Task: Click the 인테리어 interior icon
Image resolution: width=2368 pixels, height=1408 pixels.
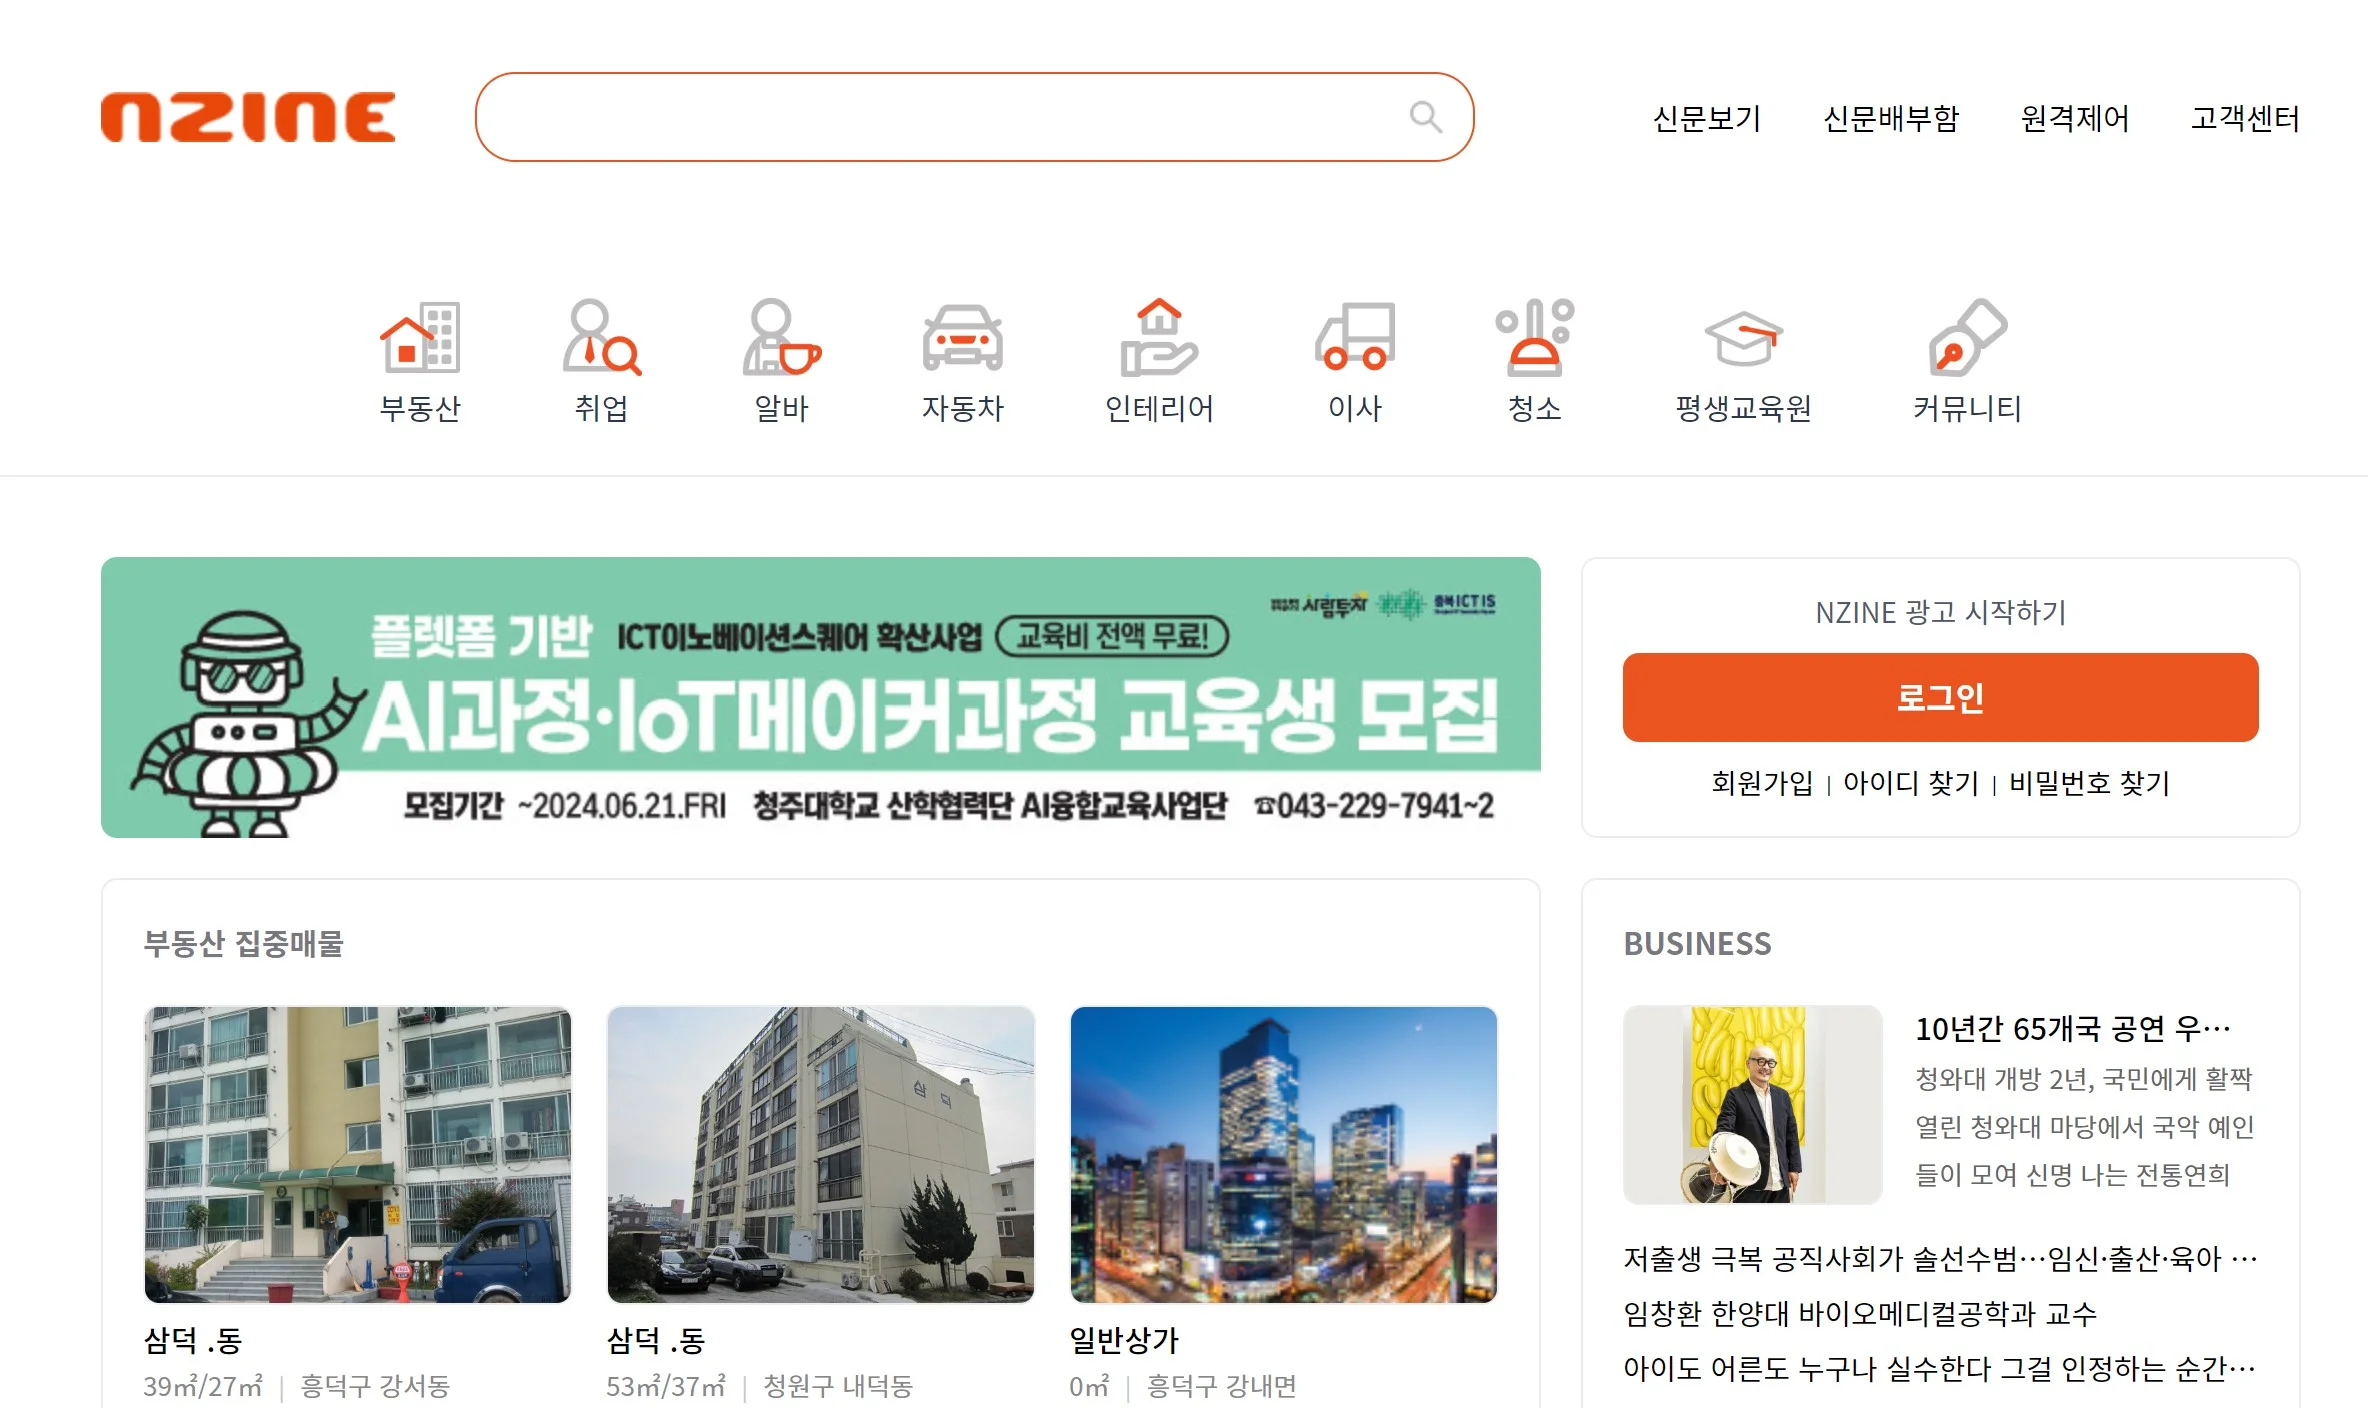Action: (x=1158, y=338)
